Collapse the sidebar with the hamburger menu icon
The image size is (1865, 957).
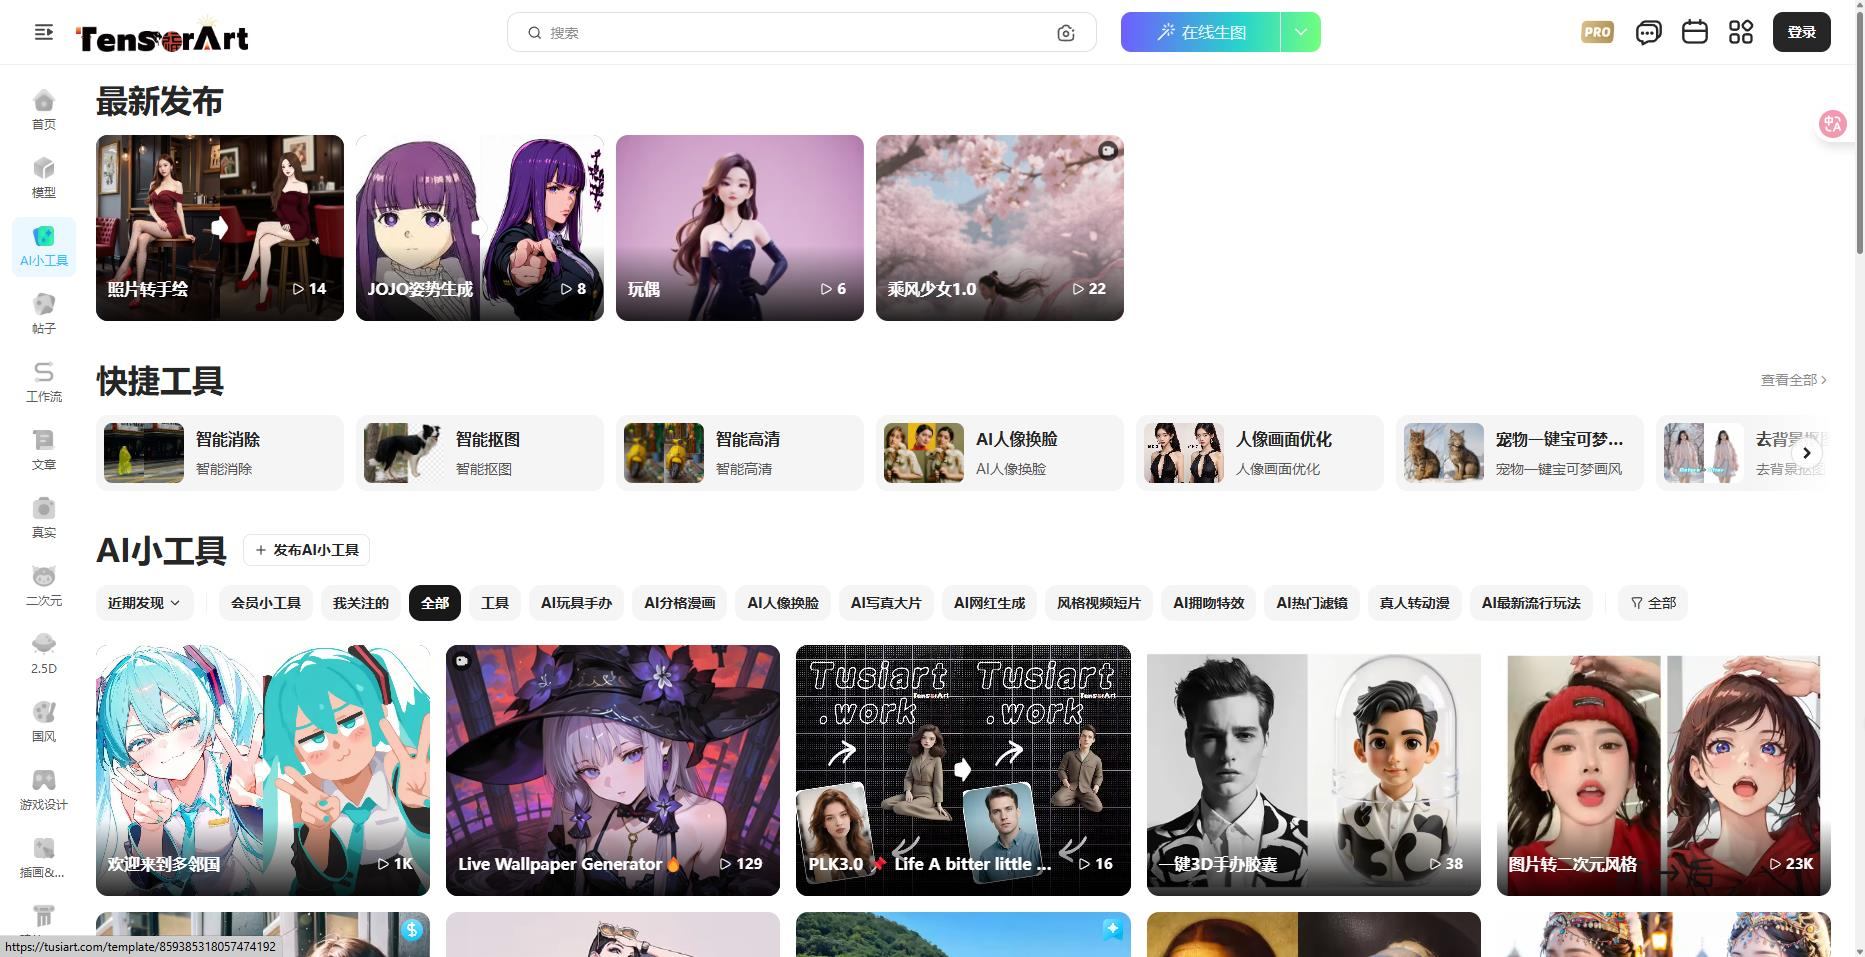click(x=44, y=32)
